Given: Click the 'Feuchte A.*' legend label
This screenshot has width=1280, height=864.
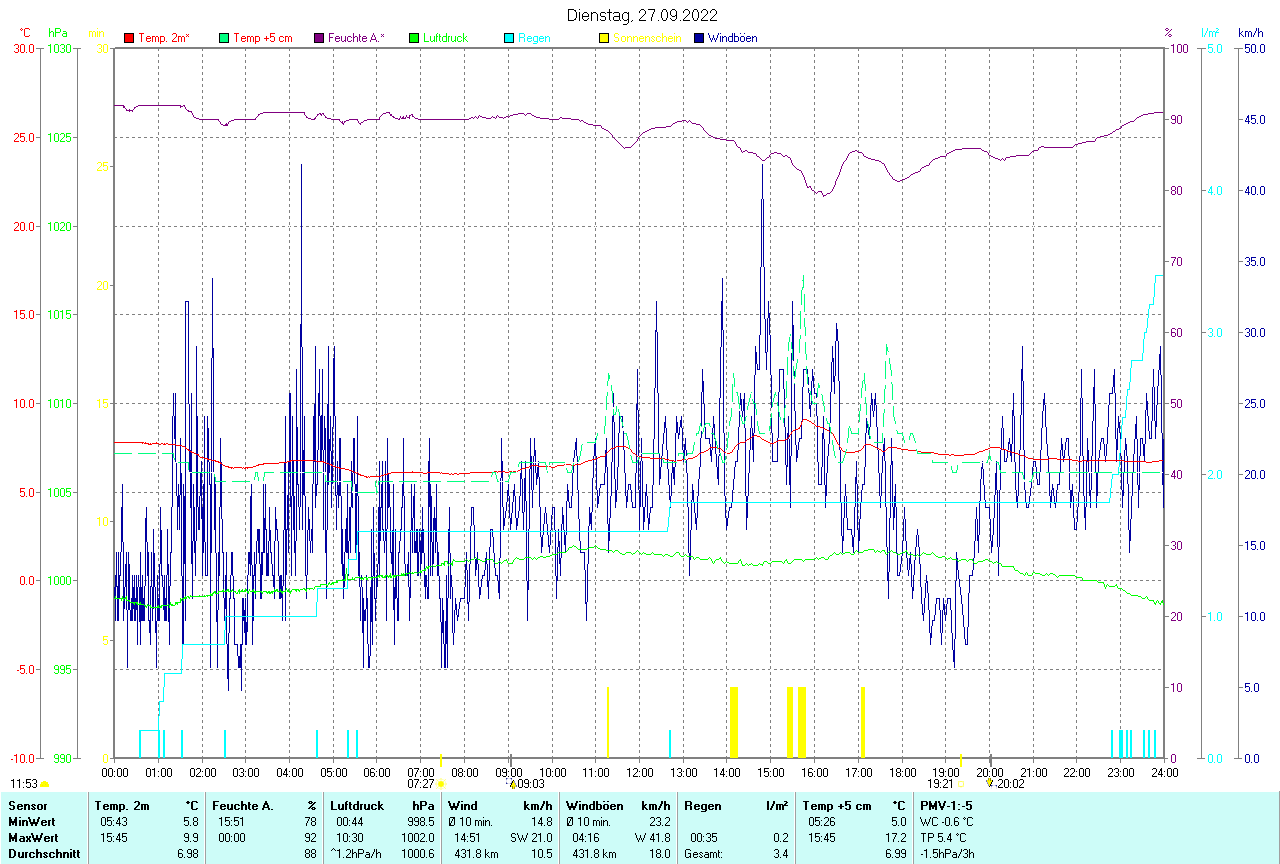Looking at the screenshot, I should click(x=355, y=38).
